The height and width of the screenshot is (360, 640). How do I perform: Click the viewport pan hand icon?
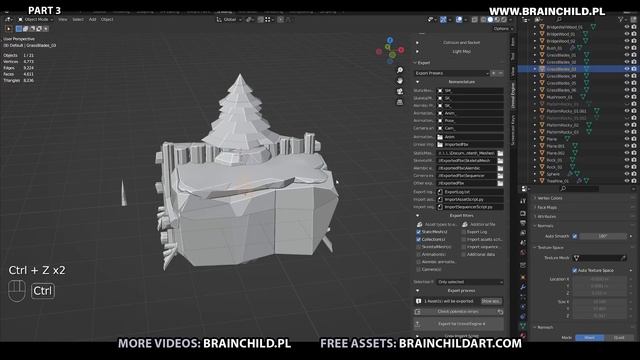[x=400, y=81]
